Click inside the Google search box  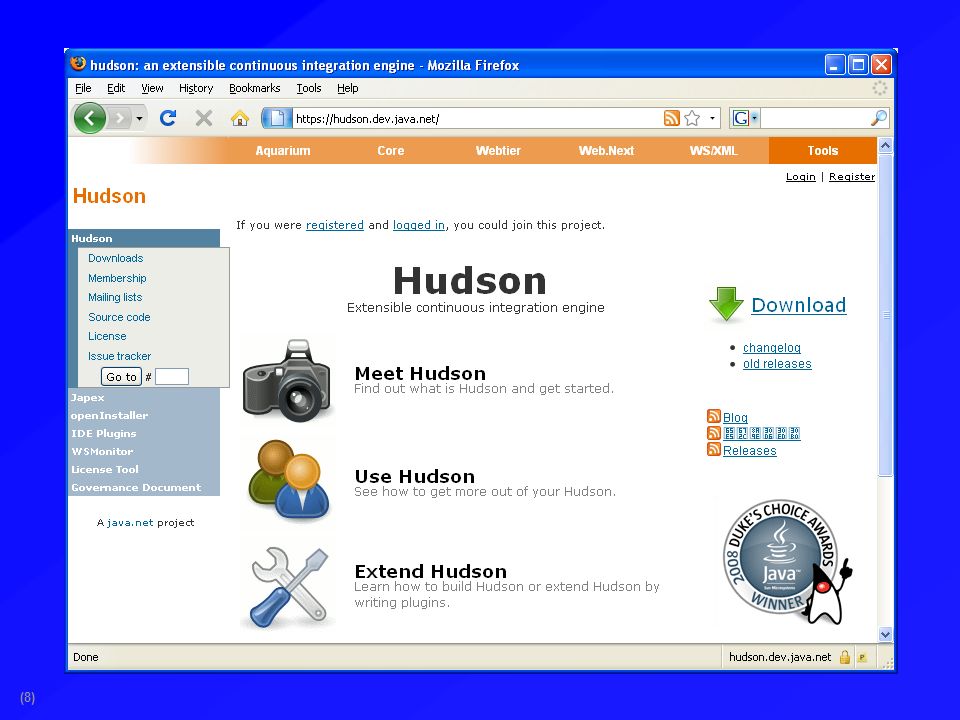[814, 118]
